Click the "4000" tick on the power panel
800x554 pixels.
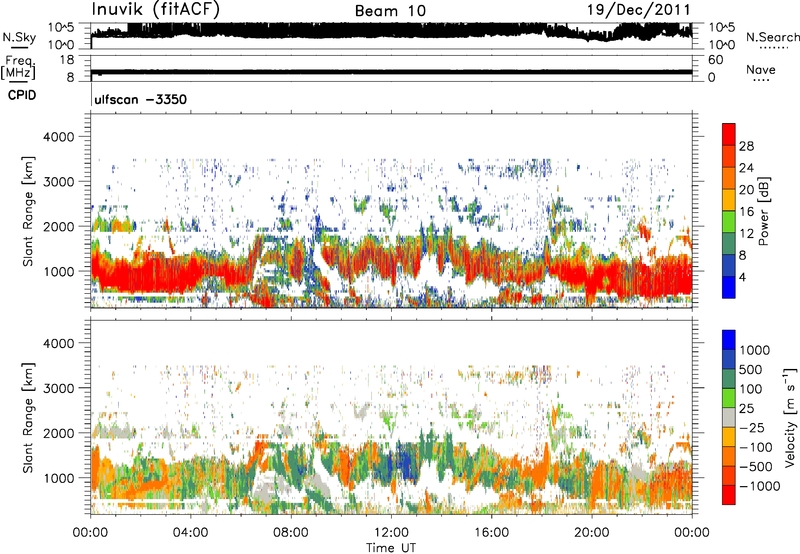tap(58, 137)
